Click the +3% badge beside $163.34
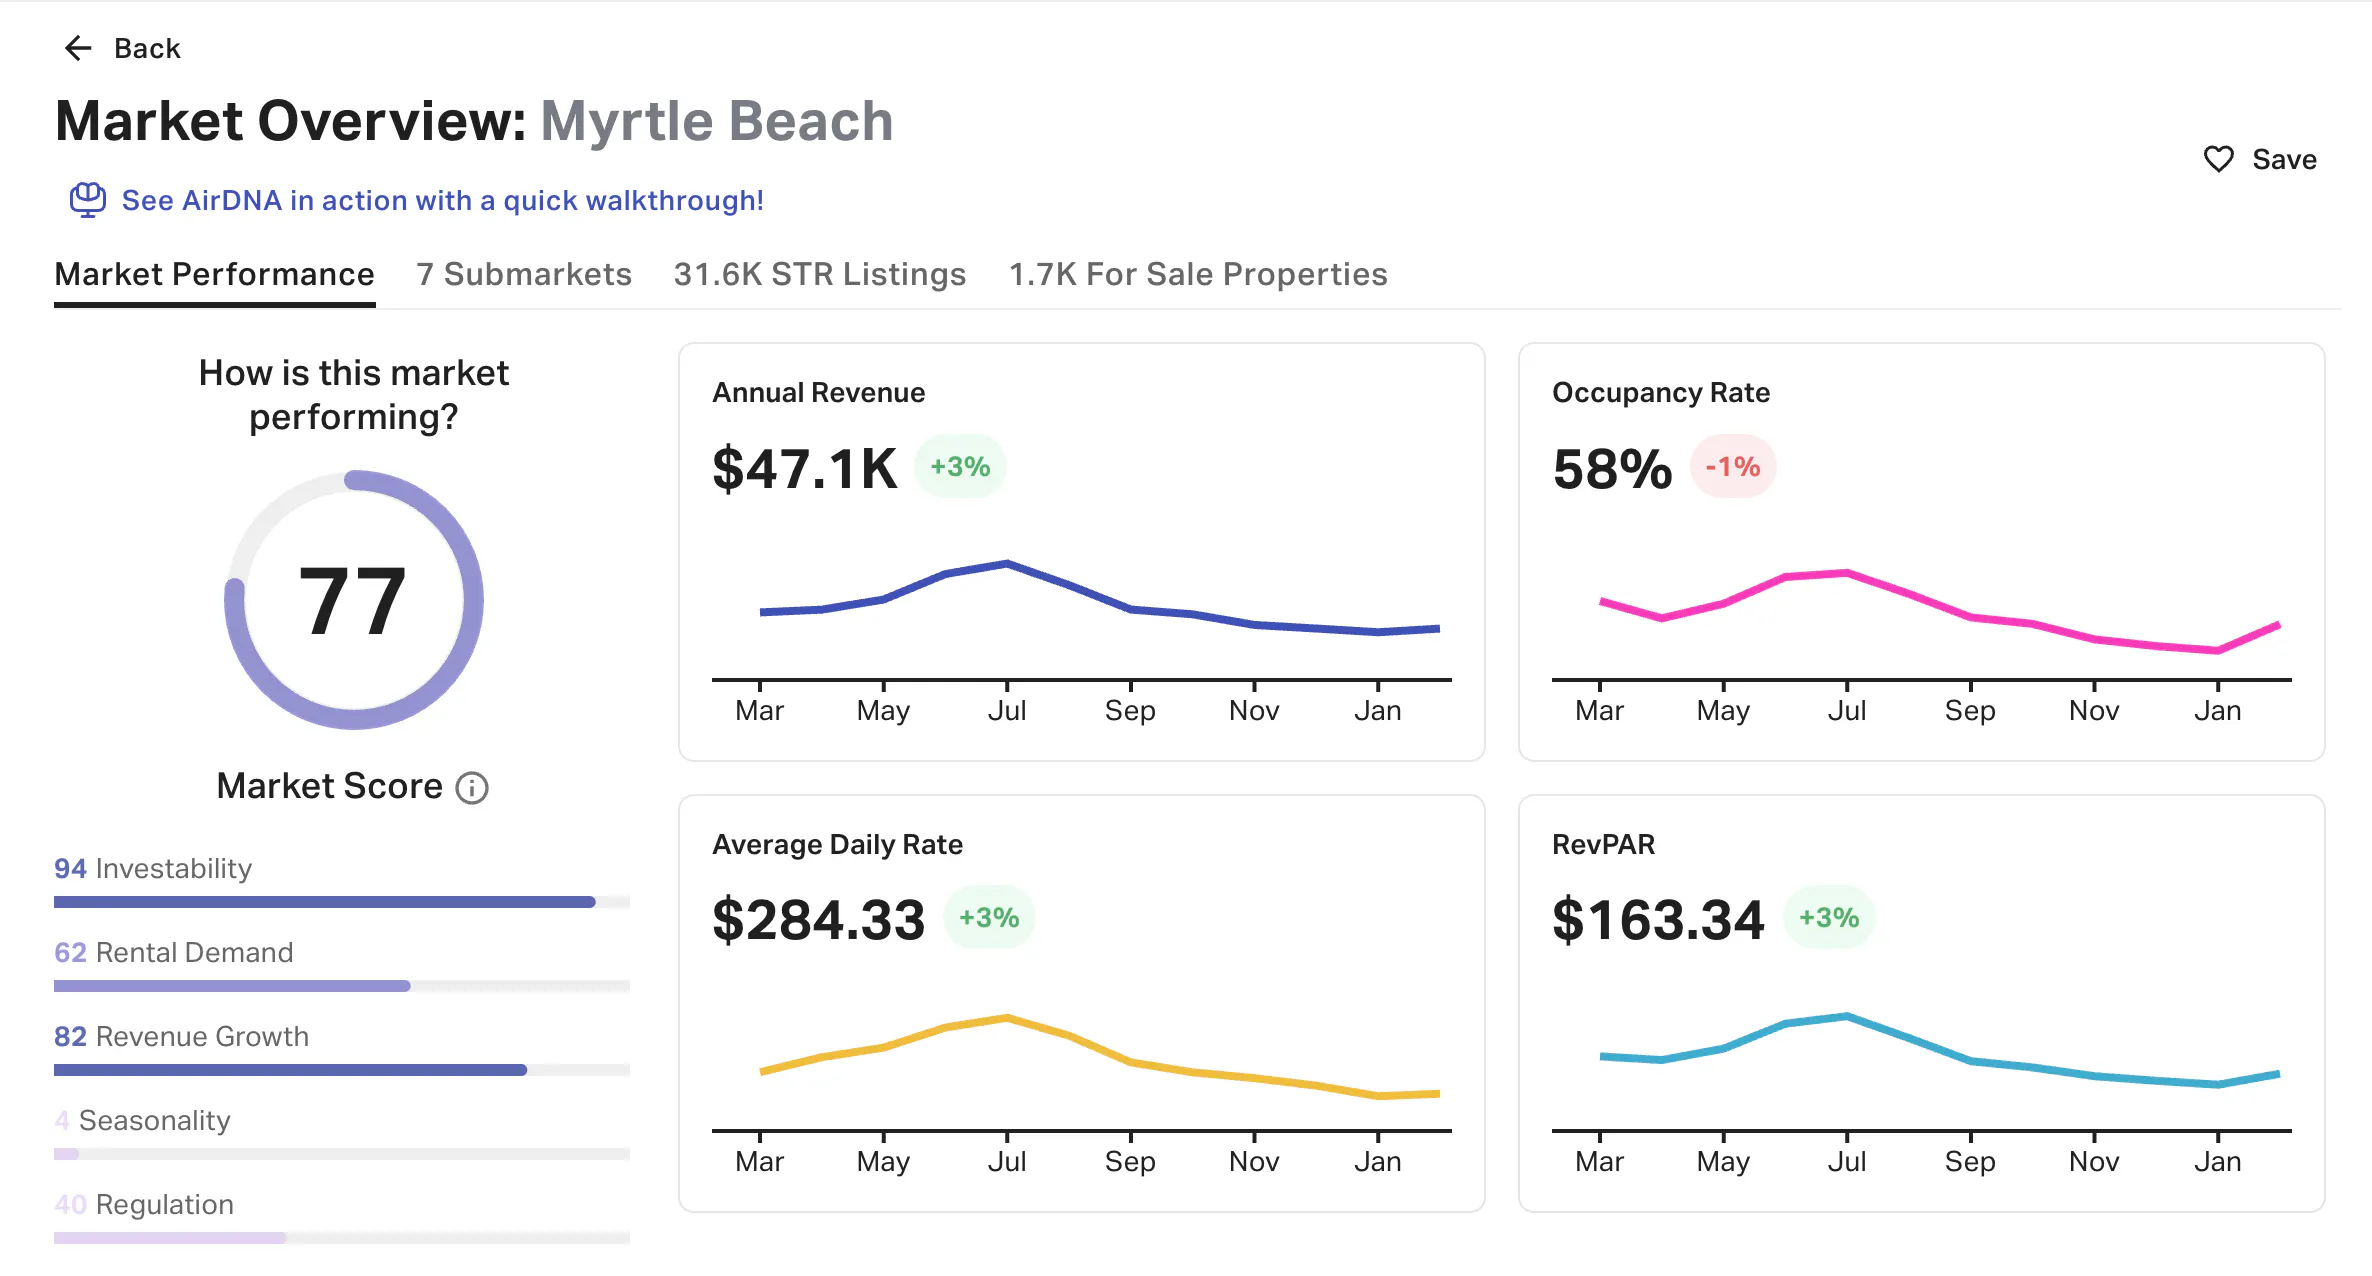2372x1276 pixels. point(1829,917)
